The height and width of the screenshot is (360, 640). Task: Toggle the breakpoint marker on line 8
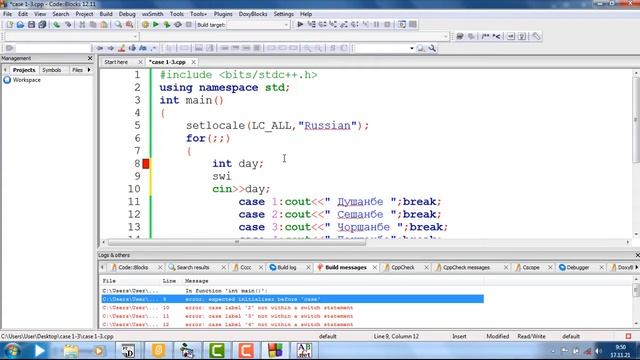(146, 164)
